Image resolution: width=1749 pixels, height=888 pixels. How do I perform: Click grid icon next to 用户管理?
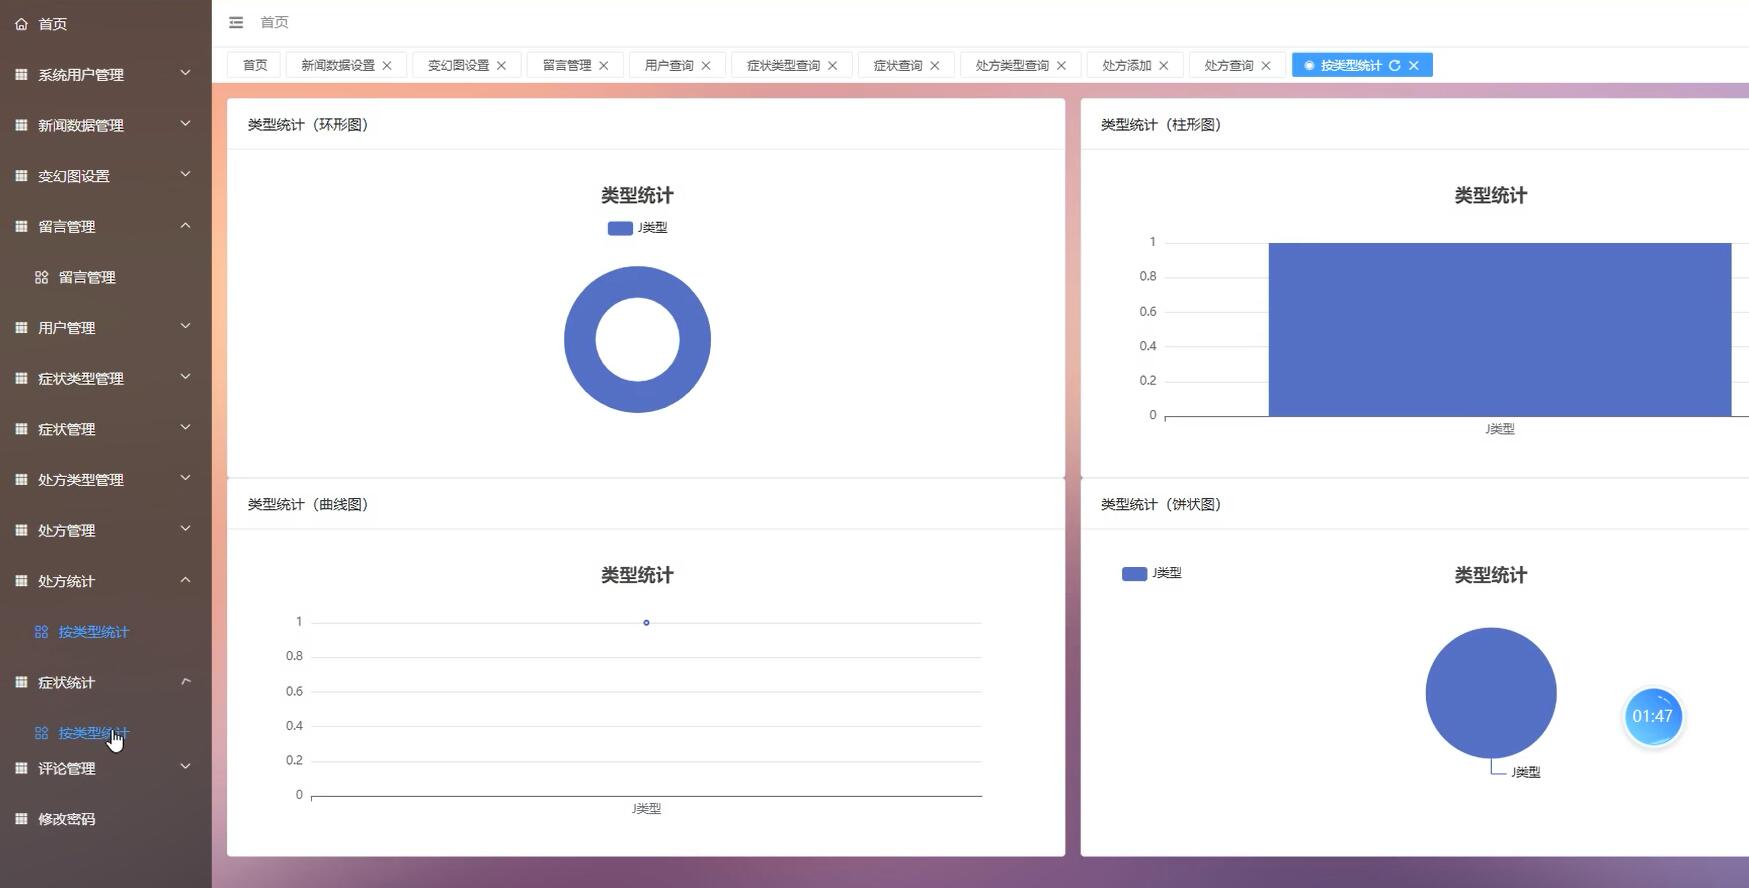point(21,327)
